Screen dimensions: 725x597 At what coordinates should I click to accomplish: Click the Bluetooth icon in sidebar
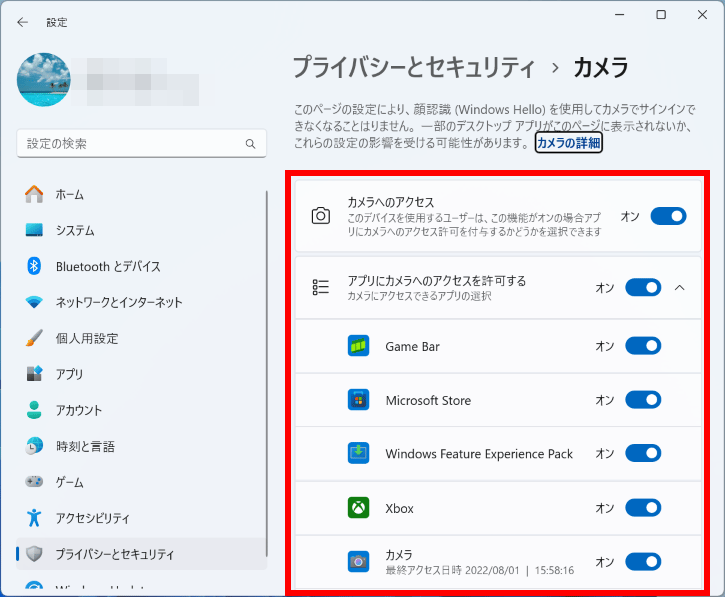click(x=34, y=266)
